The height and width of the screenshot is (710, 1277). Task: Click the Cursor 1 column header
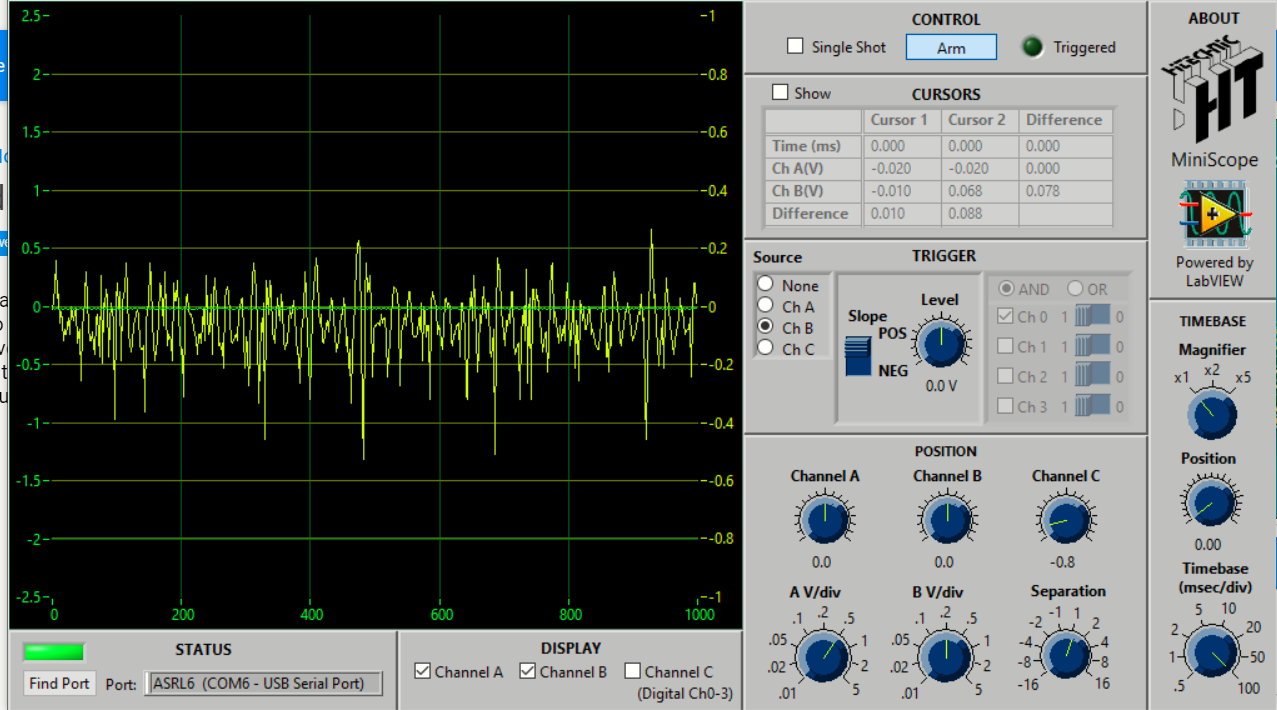[902, 120]
